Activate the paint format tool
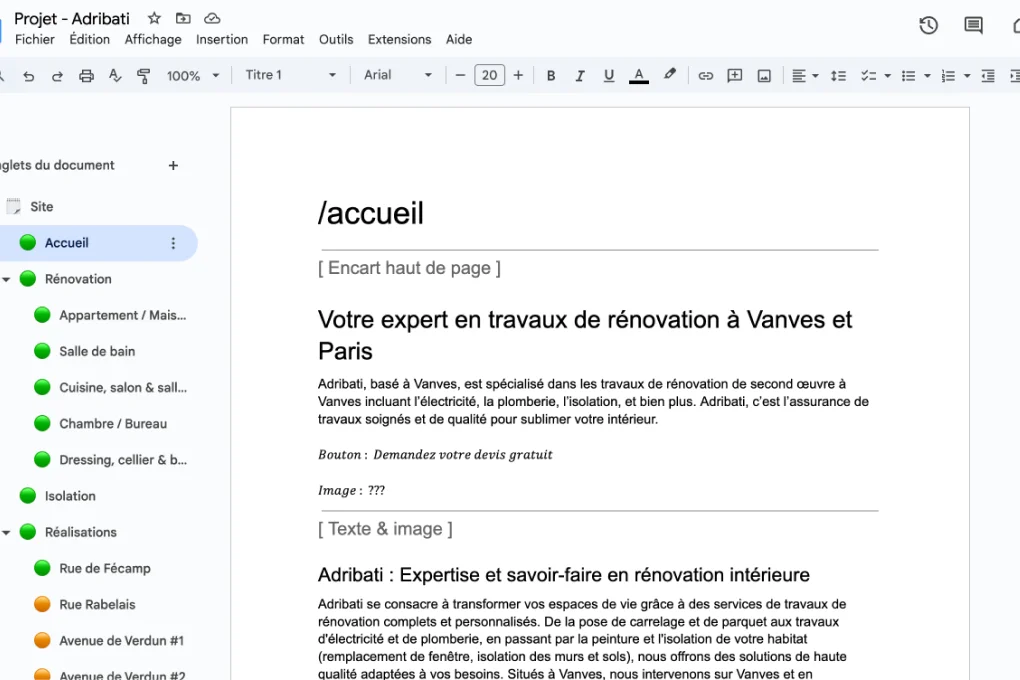Viewport: 1020px width, 680px height. tap(143, 76)
